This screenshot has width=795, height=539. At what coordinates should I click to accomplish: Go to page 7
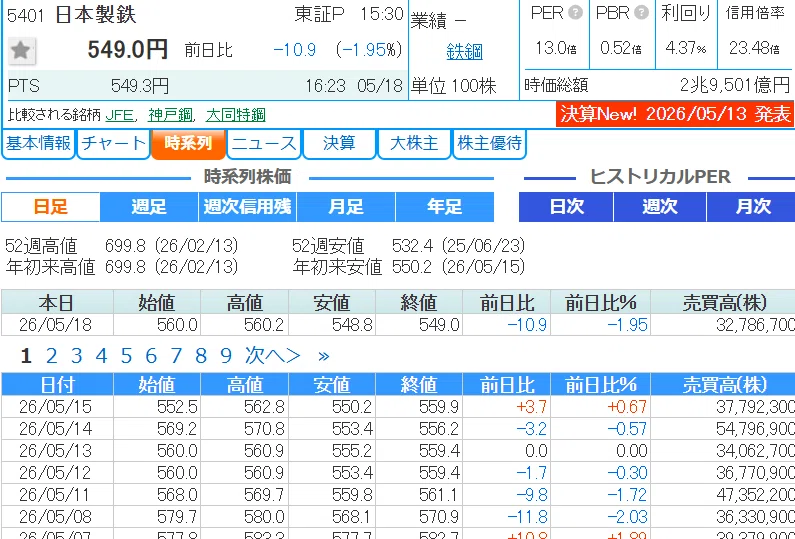coord(176,356)
